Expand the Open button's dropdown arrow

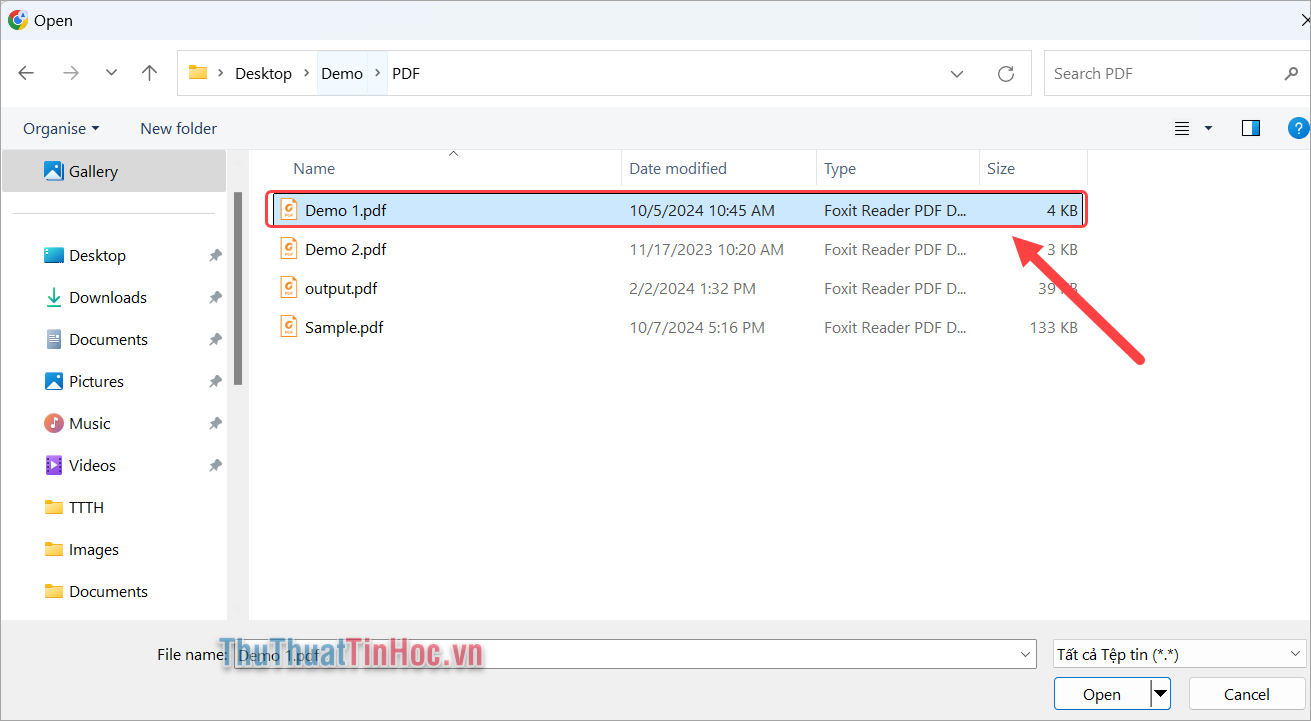1160,694
